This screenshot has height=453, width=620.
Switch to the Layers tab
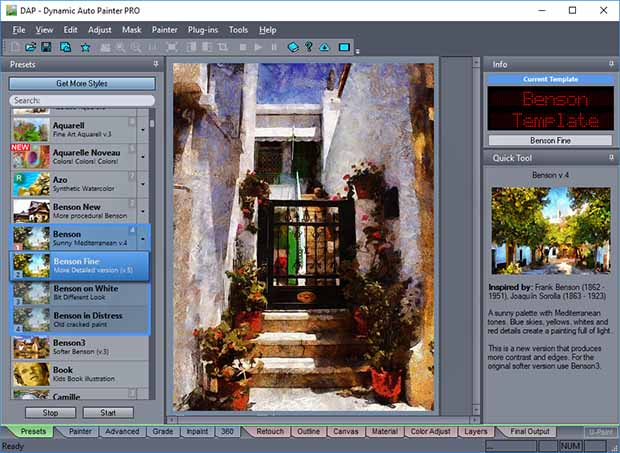[476, 432]
